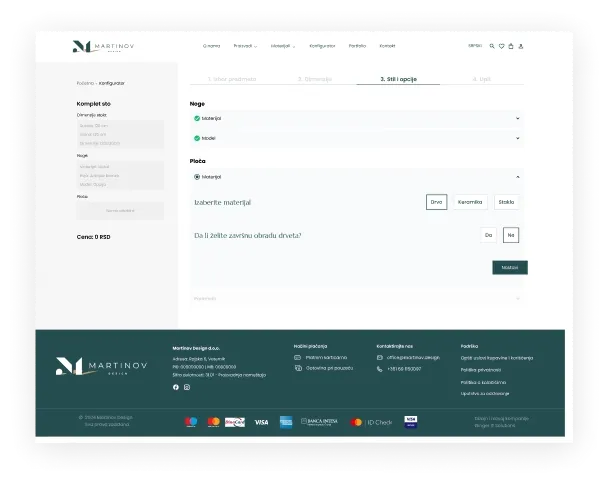Open the search icon in header
Image resolution: width=609 pixels, height=483 pixels.
[492, 46]
